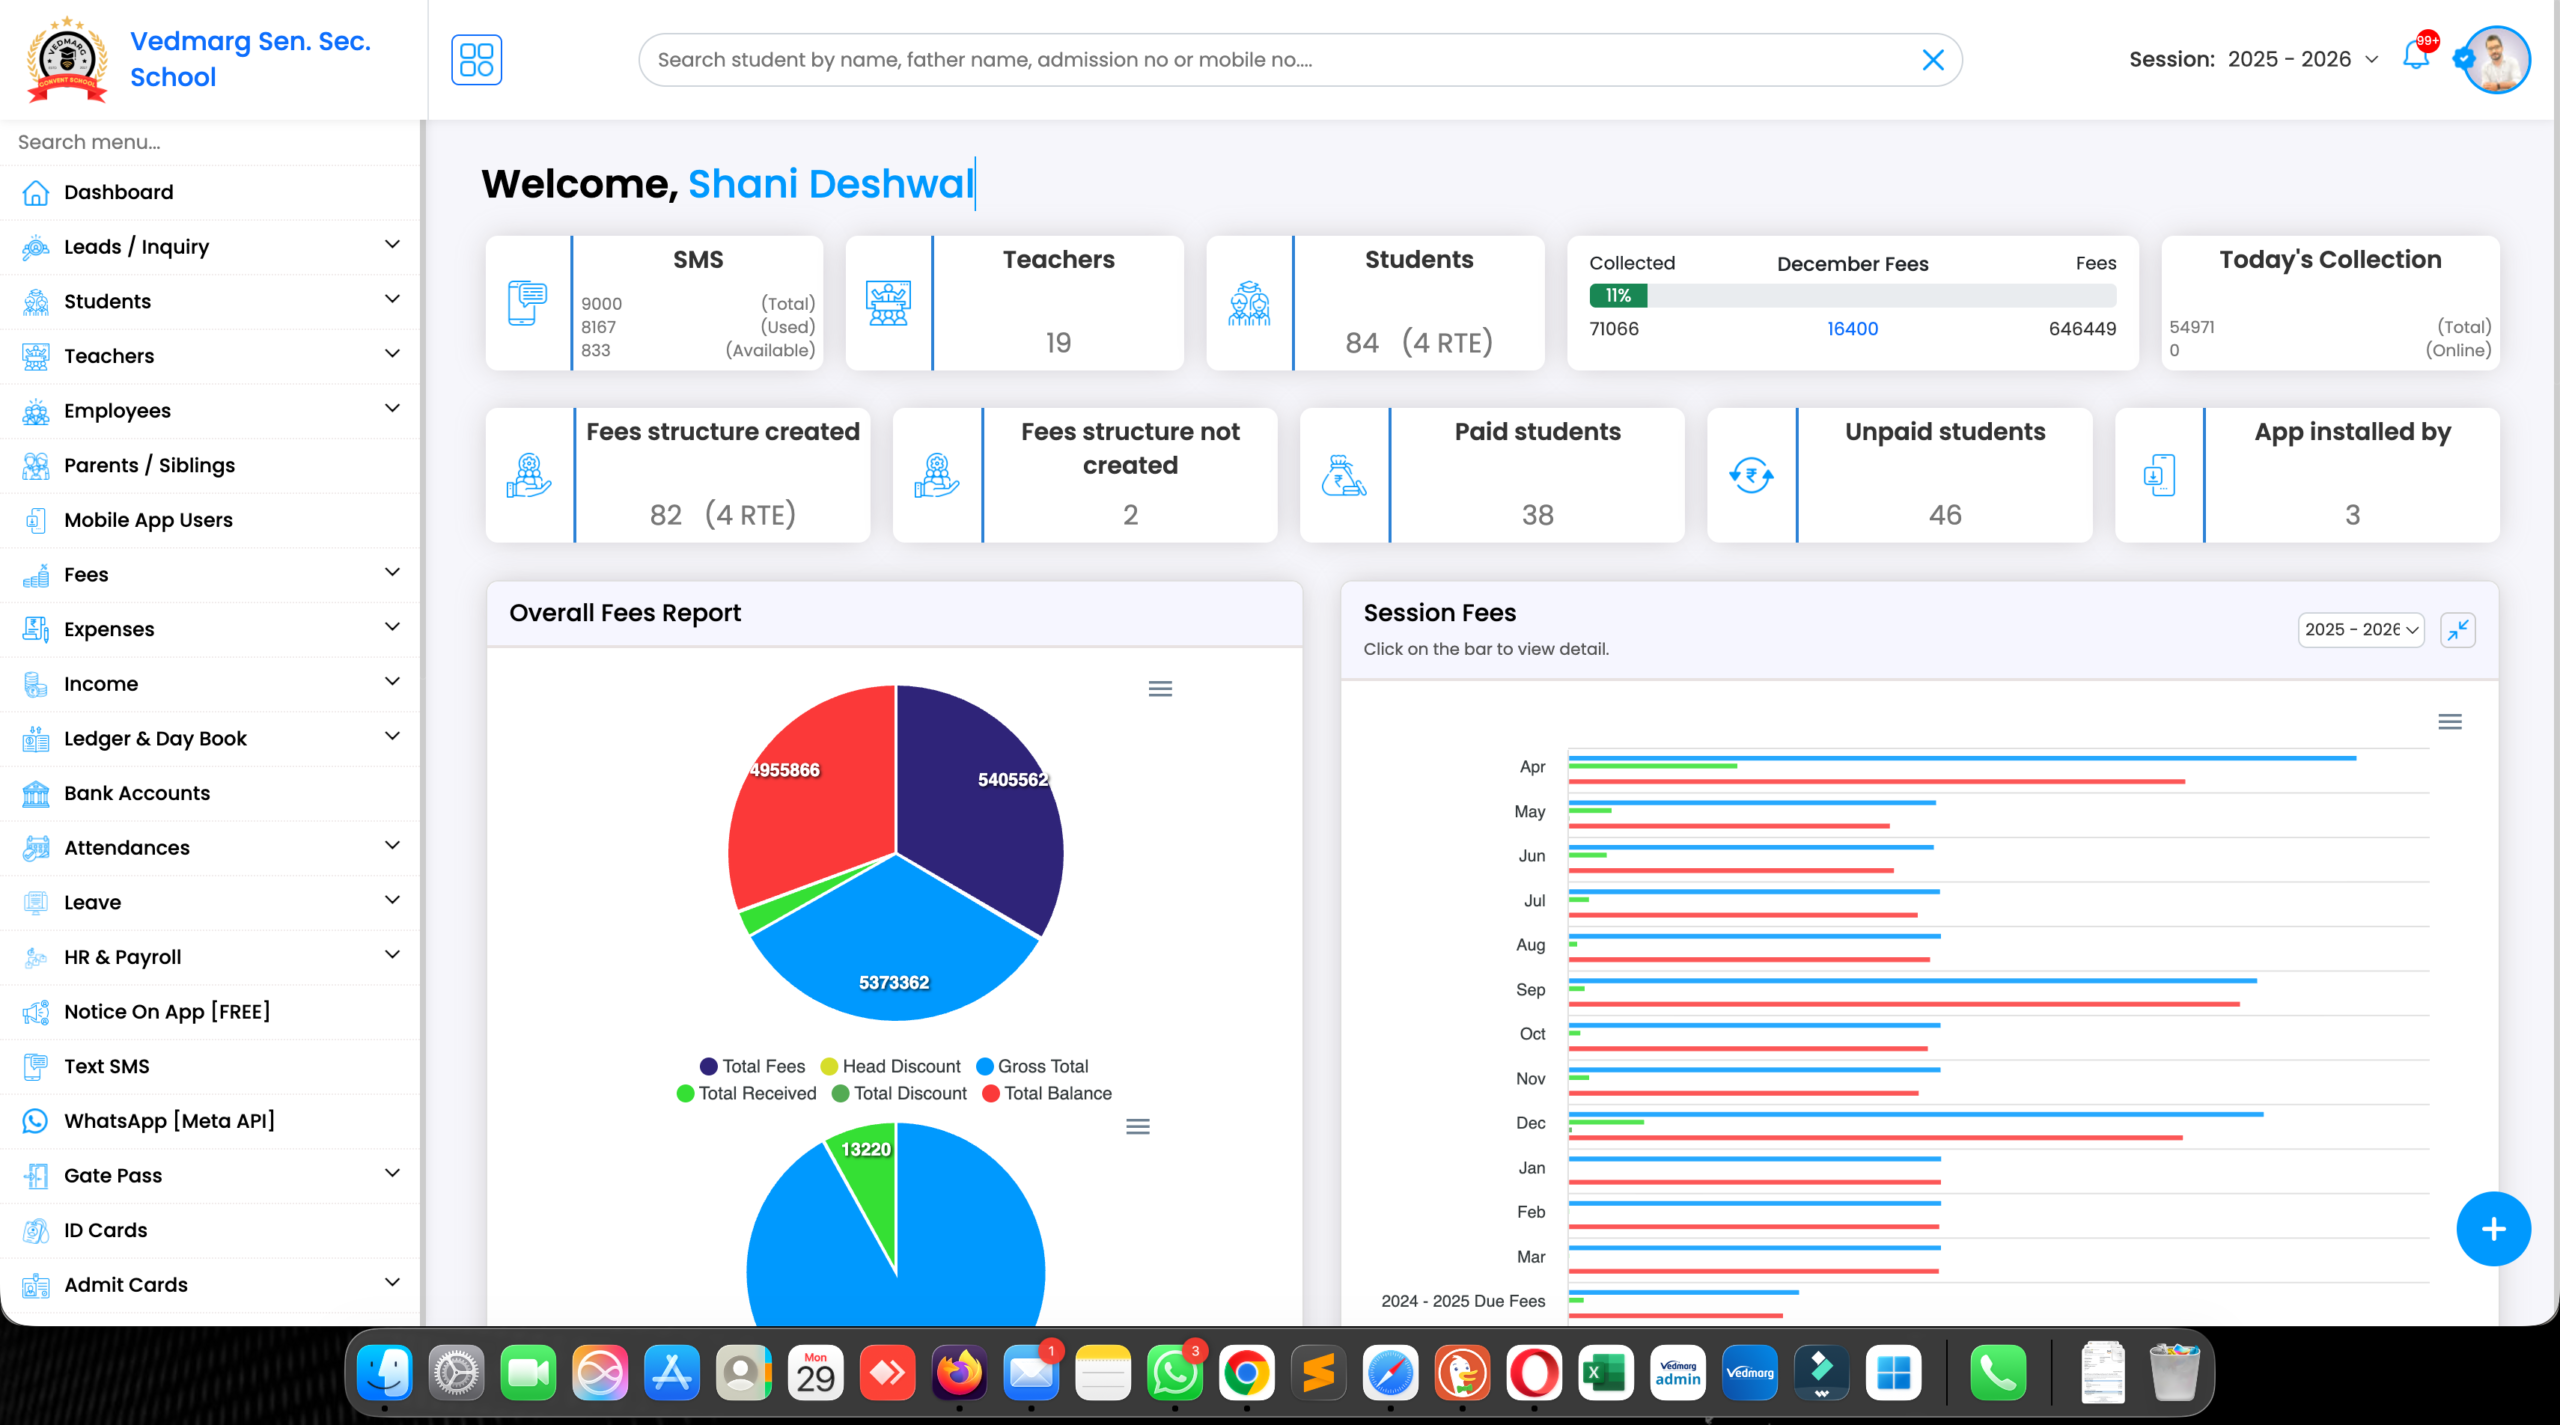Toggle Gross Total legend in fees report
This screenshot has height=1425, width=2560.
pyautogui.click(x=1043, y=1066)
